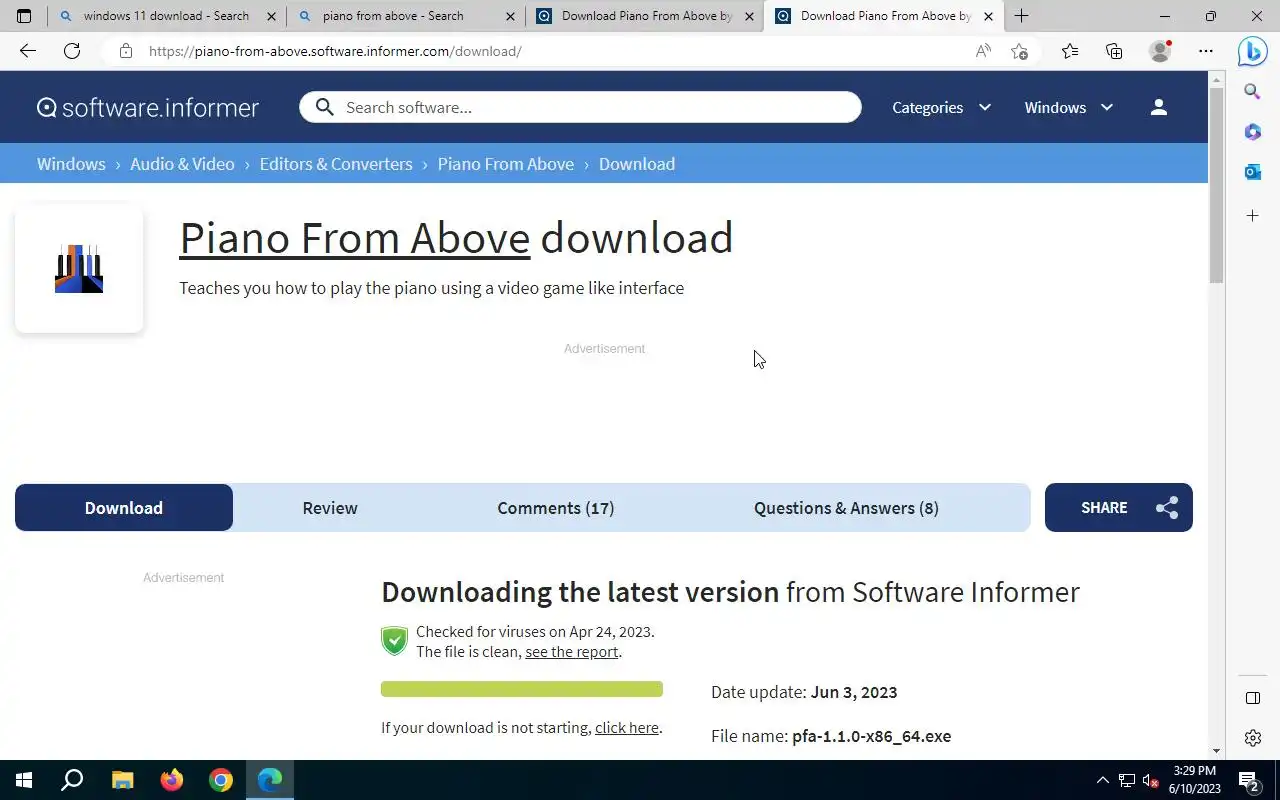Close the 'piano from above - Search' tab
The image size is (1280, 800).
[510, 16]
